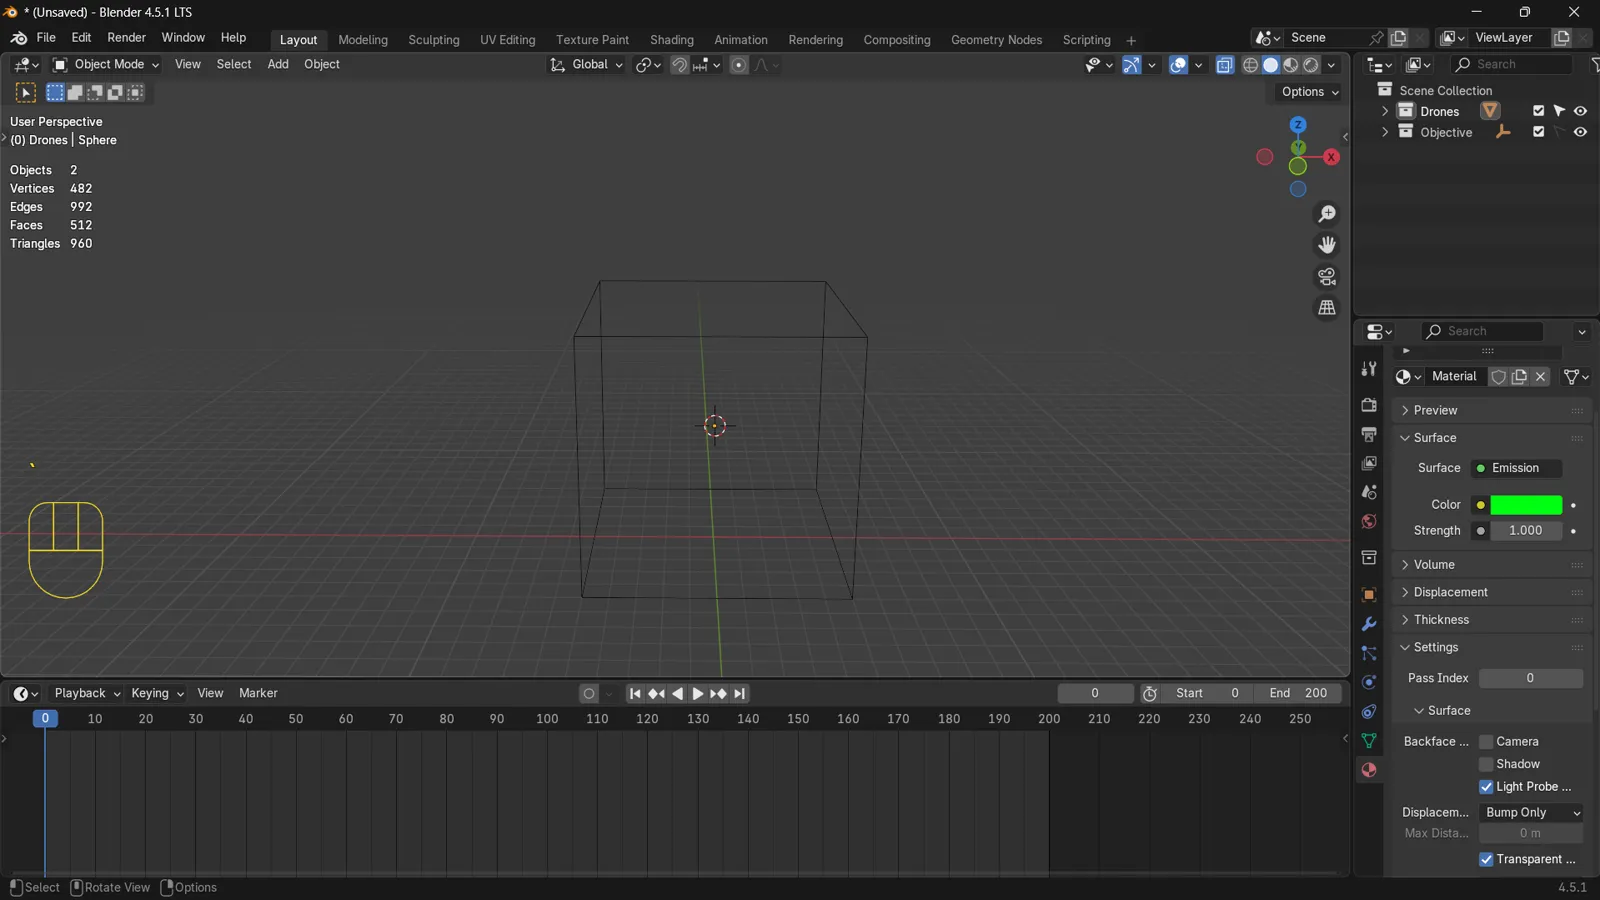1600x900 pixels.
Task: Toggle camera view icon in viewport
Action: point(1327,276)
